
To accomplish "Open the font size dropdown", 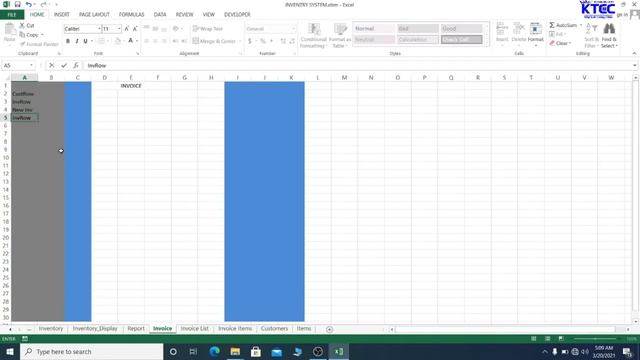I will click(x=119, y=29).
